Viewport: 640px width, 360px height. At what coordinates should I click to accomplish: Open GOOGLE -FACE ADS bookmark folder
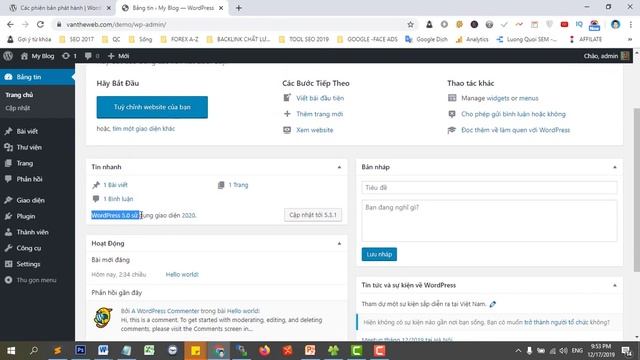click(367, 39)
